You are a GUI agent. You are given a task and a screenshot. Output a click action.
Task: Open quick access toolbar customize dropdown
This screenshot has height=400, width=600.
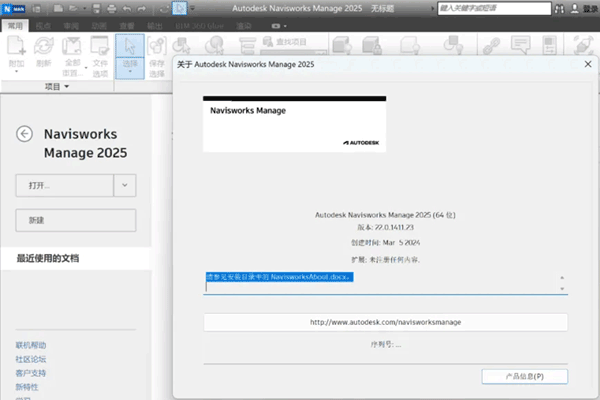click(192, 8)
